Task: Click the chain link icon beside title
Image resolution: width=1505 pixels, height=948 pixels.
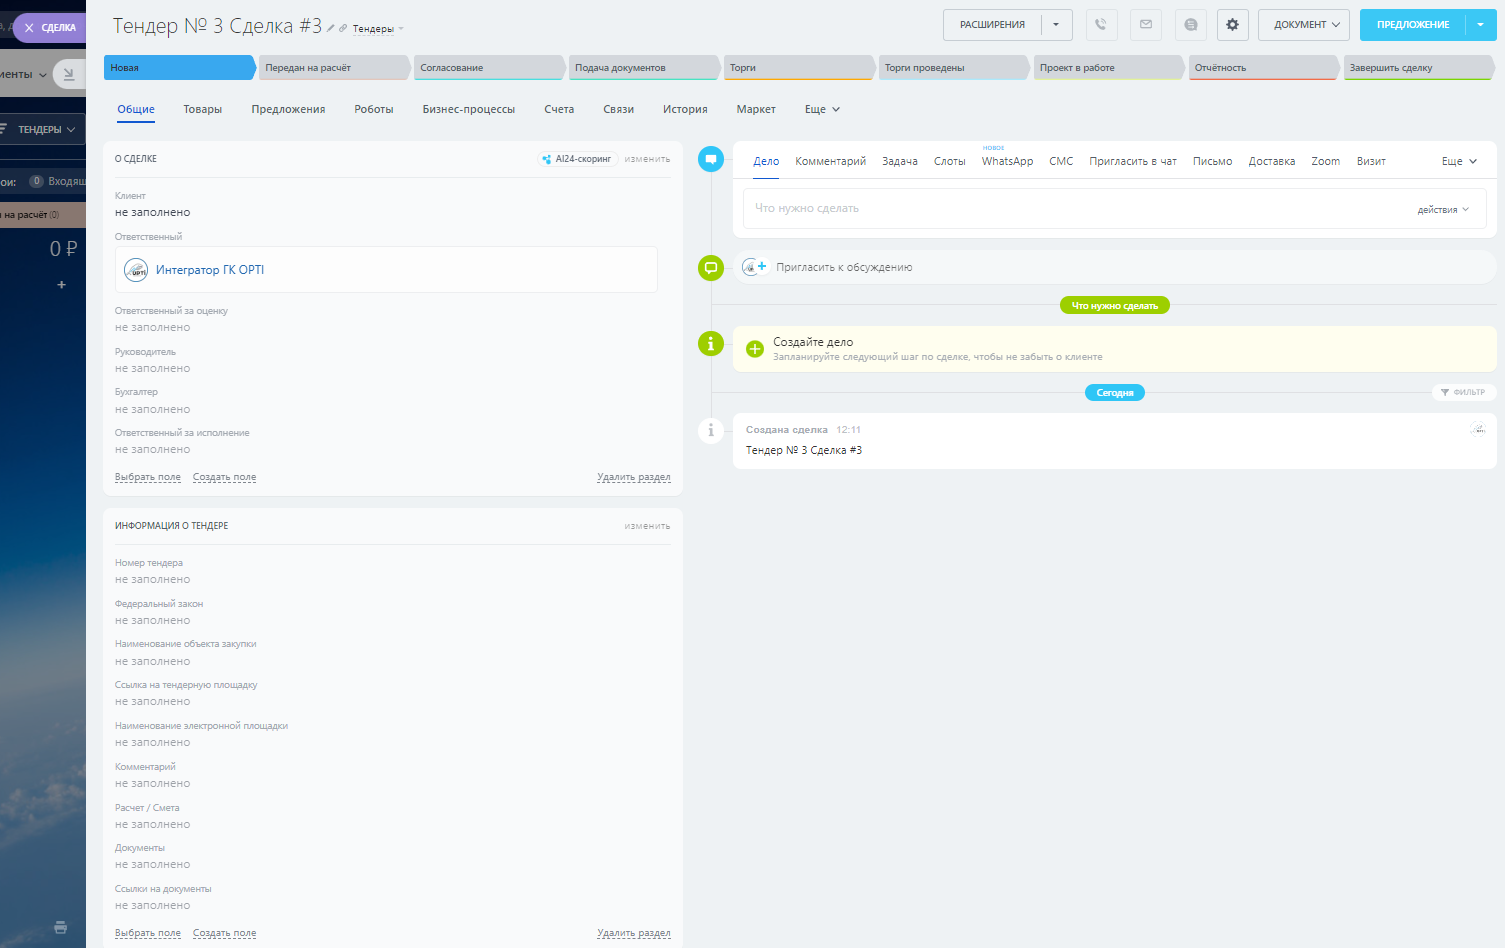Action: pyautogui.click(x=343, y=28)
